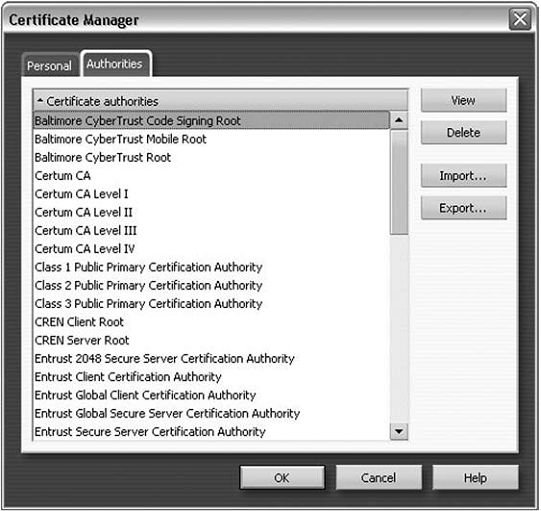The image size is (541, 511).
Task: Switch to the Personal tab
Action: coord(50,65)
